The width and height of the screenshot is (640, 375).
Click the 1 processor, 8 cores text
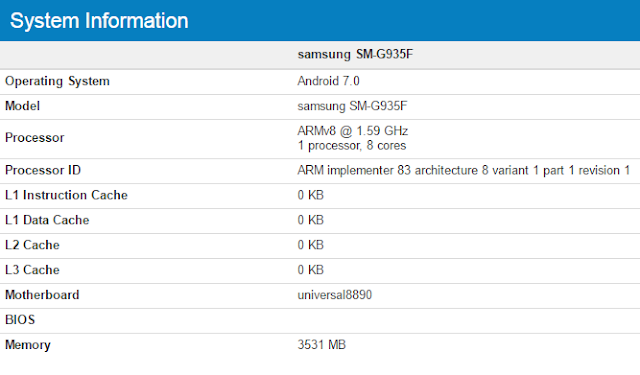click(352, 146)
